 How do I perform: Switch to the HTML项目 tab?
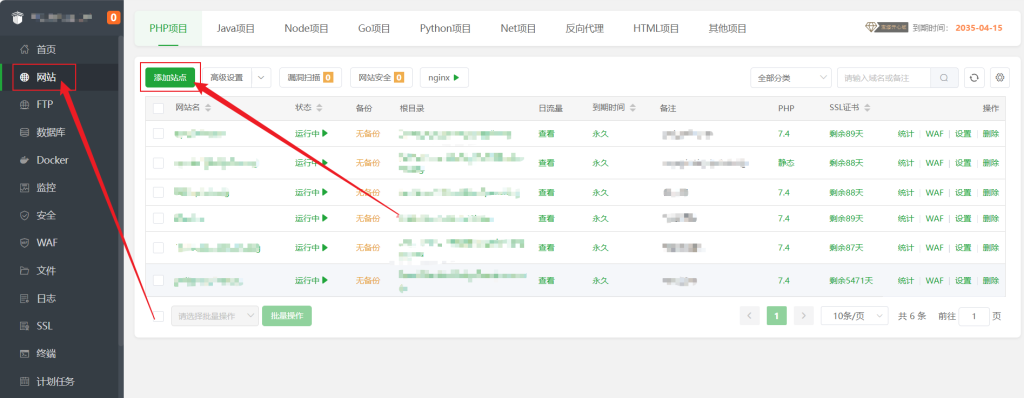click(656, 28)
